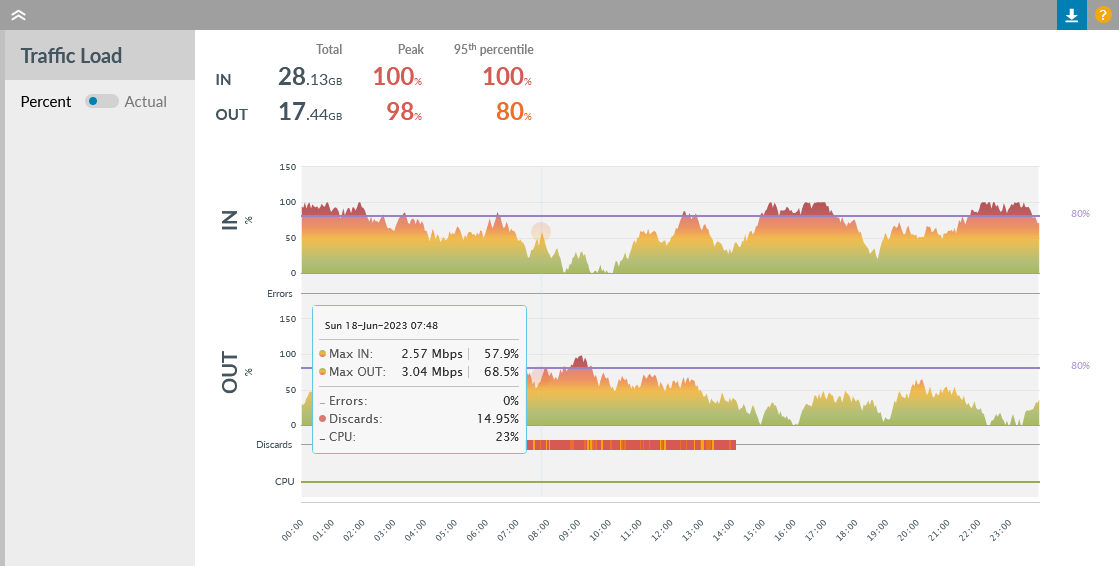The height and width of the screenshot is (566, 1119).
Task: Click the OUT peak 98% value
Action: pyautogui.click(x=403, y=112)
